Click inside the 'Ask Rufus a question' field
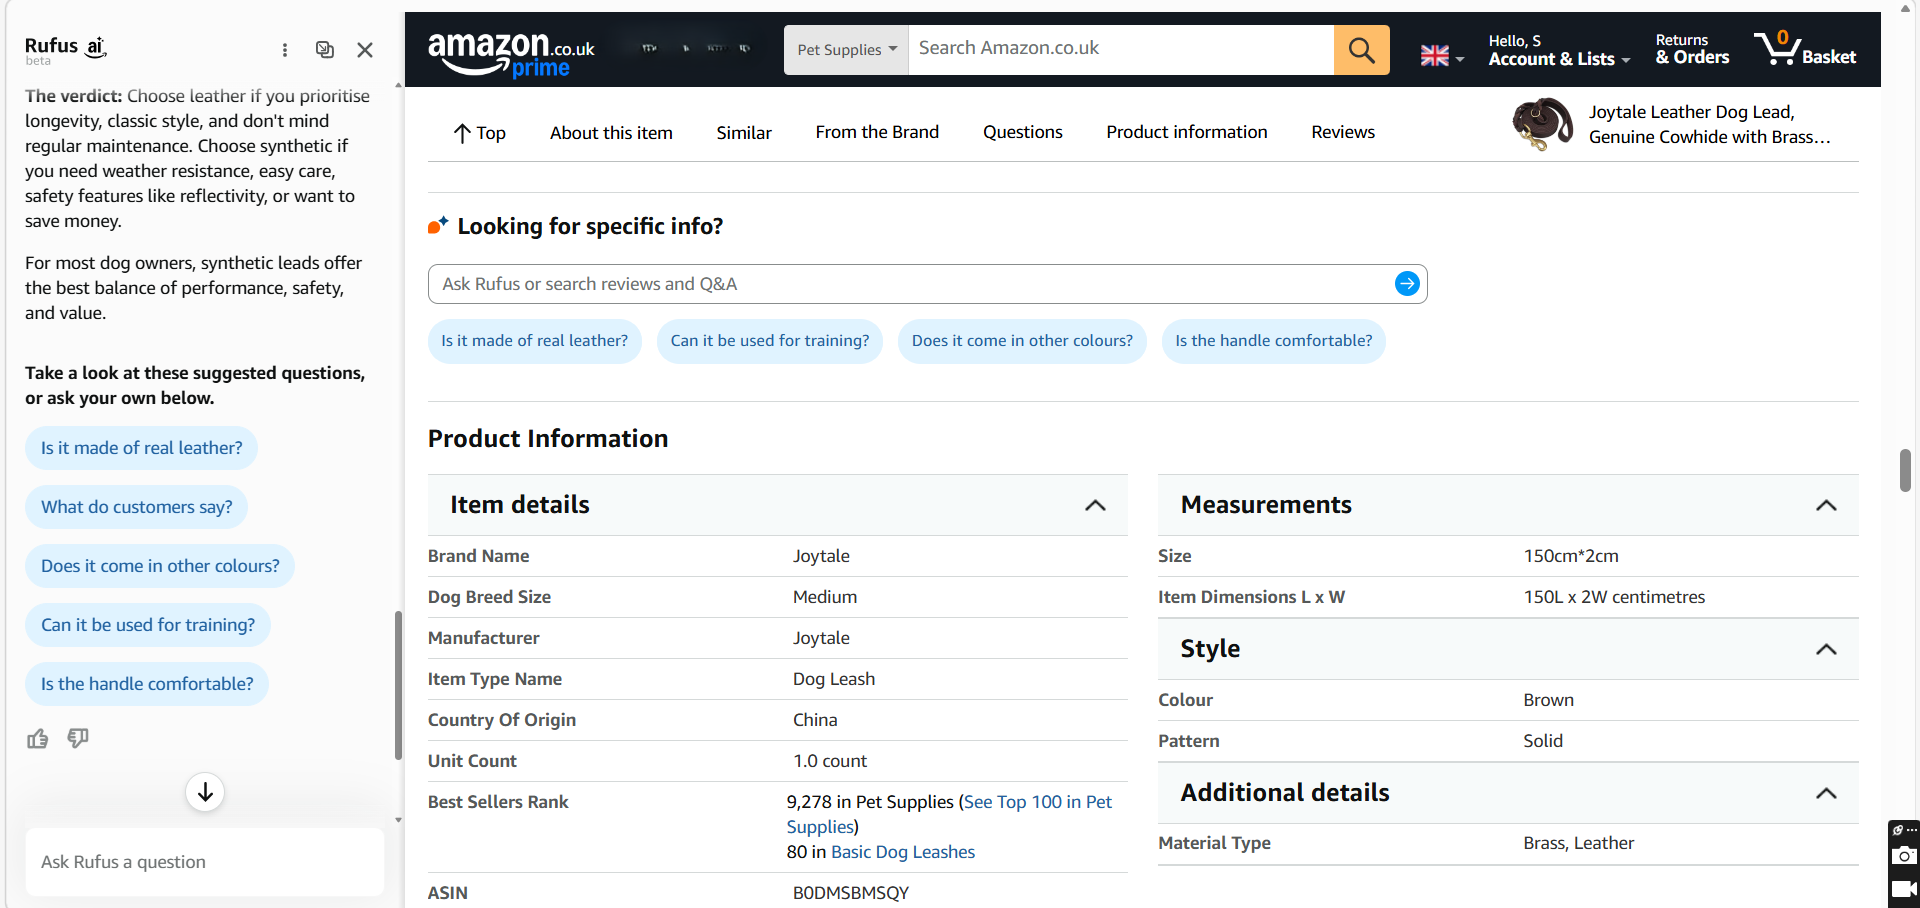The image size is (1920, 908). pos(204,861)
